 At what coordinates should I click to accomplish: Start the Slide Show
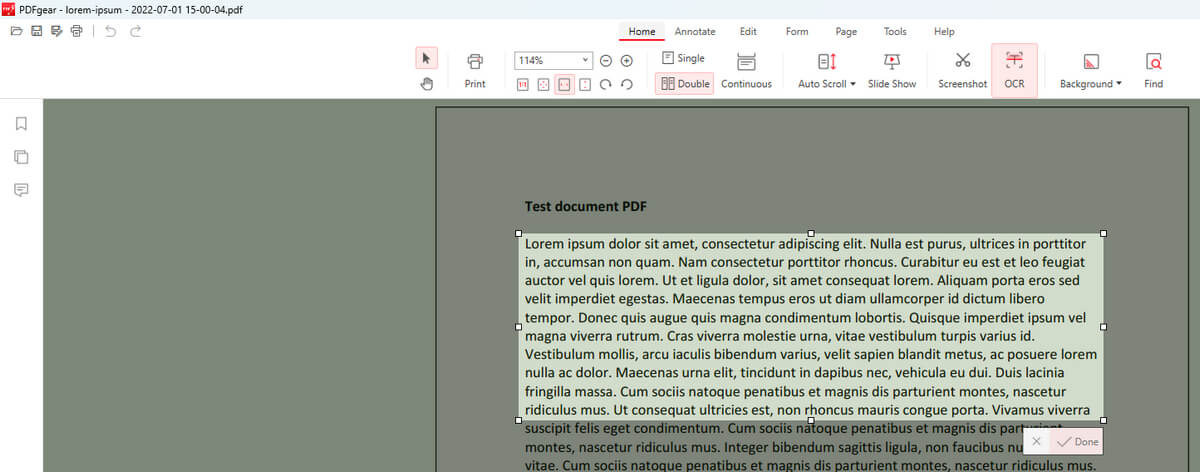tap(892, 71)
